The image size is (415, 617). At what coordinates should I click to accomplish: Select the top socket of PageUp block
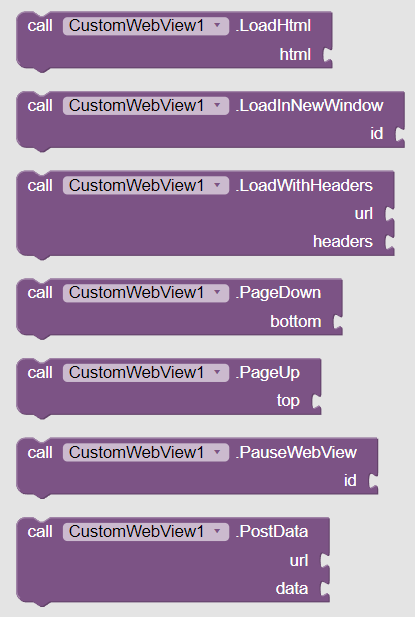pos(317,401)
